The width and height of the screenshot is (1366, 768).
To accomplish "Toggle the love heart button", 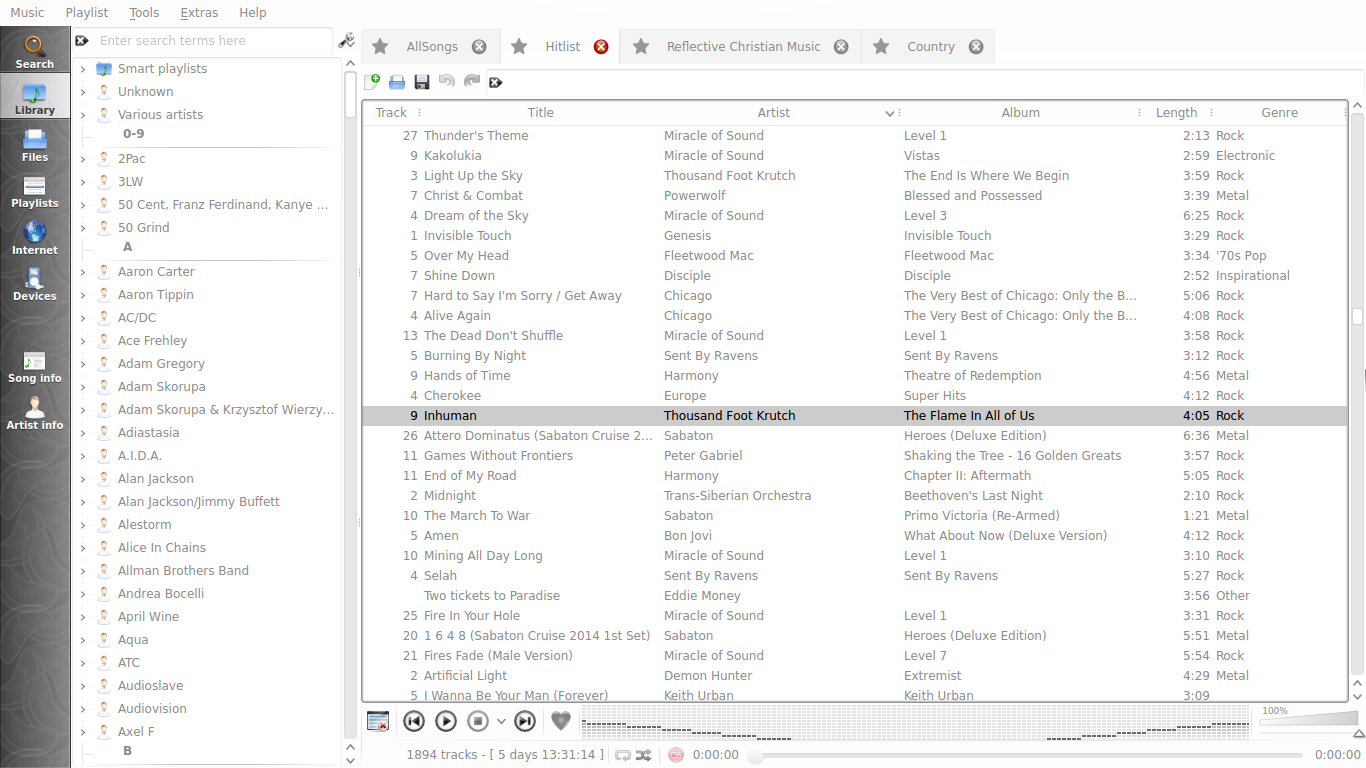I will tap(561, 721).
